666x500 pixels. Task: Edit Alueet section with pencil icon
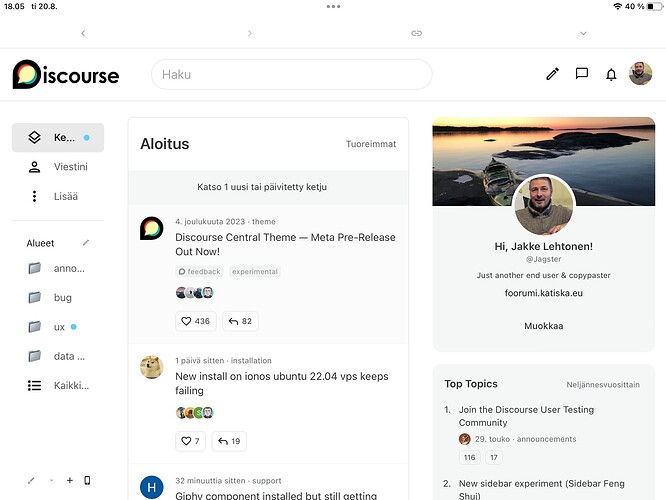[86, 243]
